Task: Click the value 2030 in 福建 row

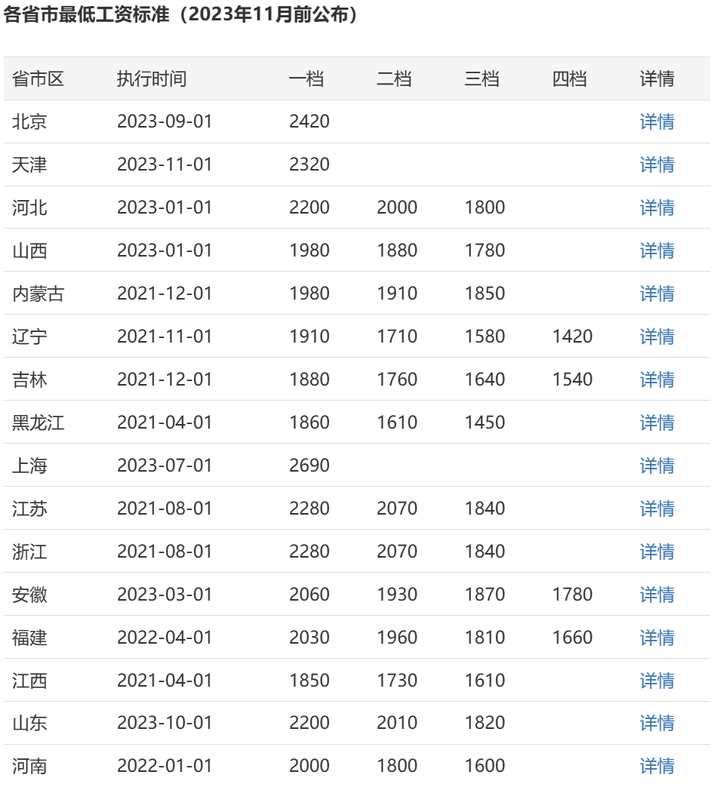Action: 309,637
